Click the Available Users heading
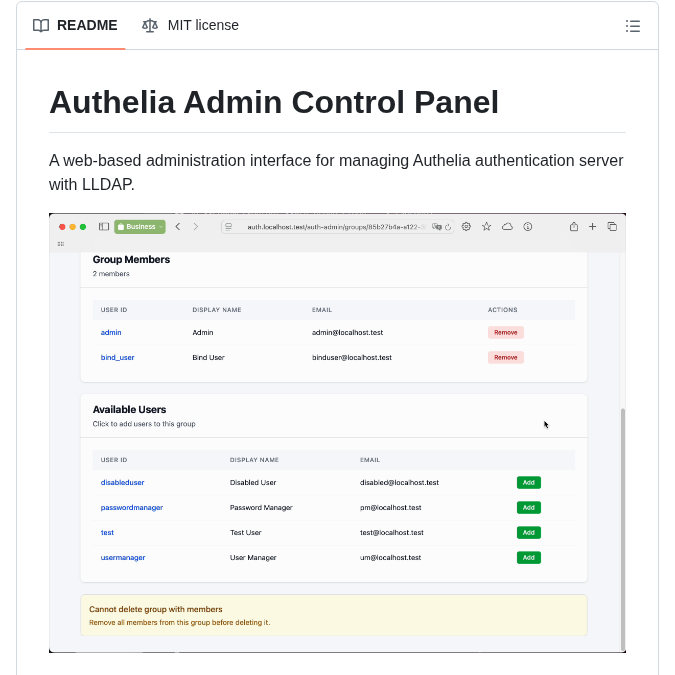 pyautogui.click(x=129, y=409)
